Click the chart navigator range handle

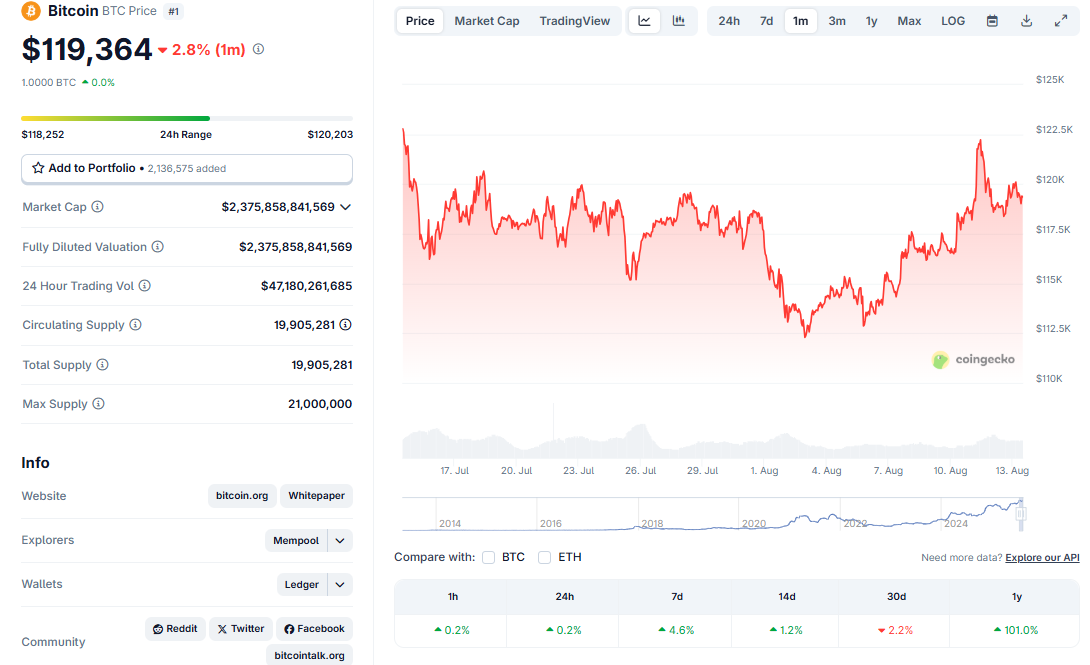pos(1020,514)
